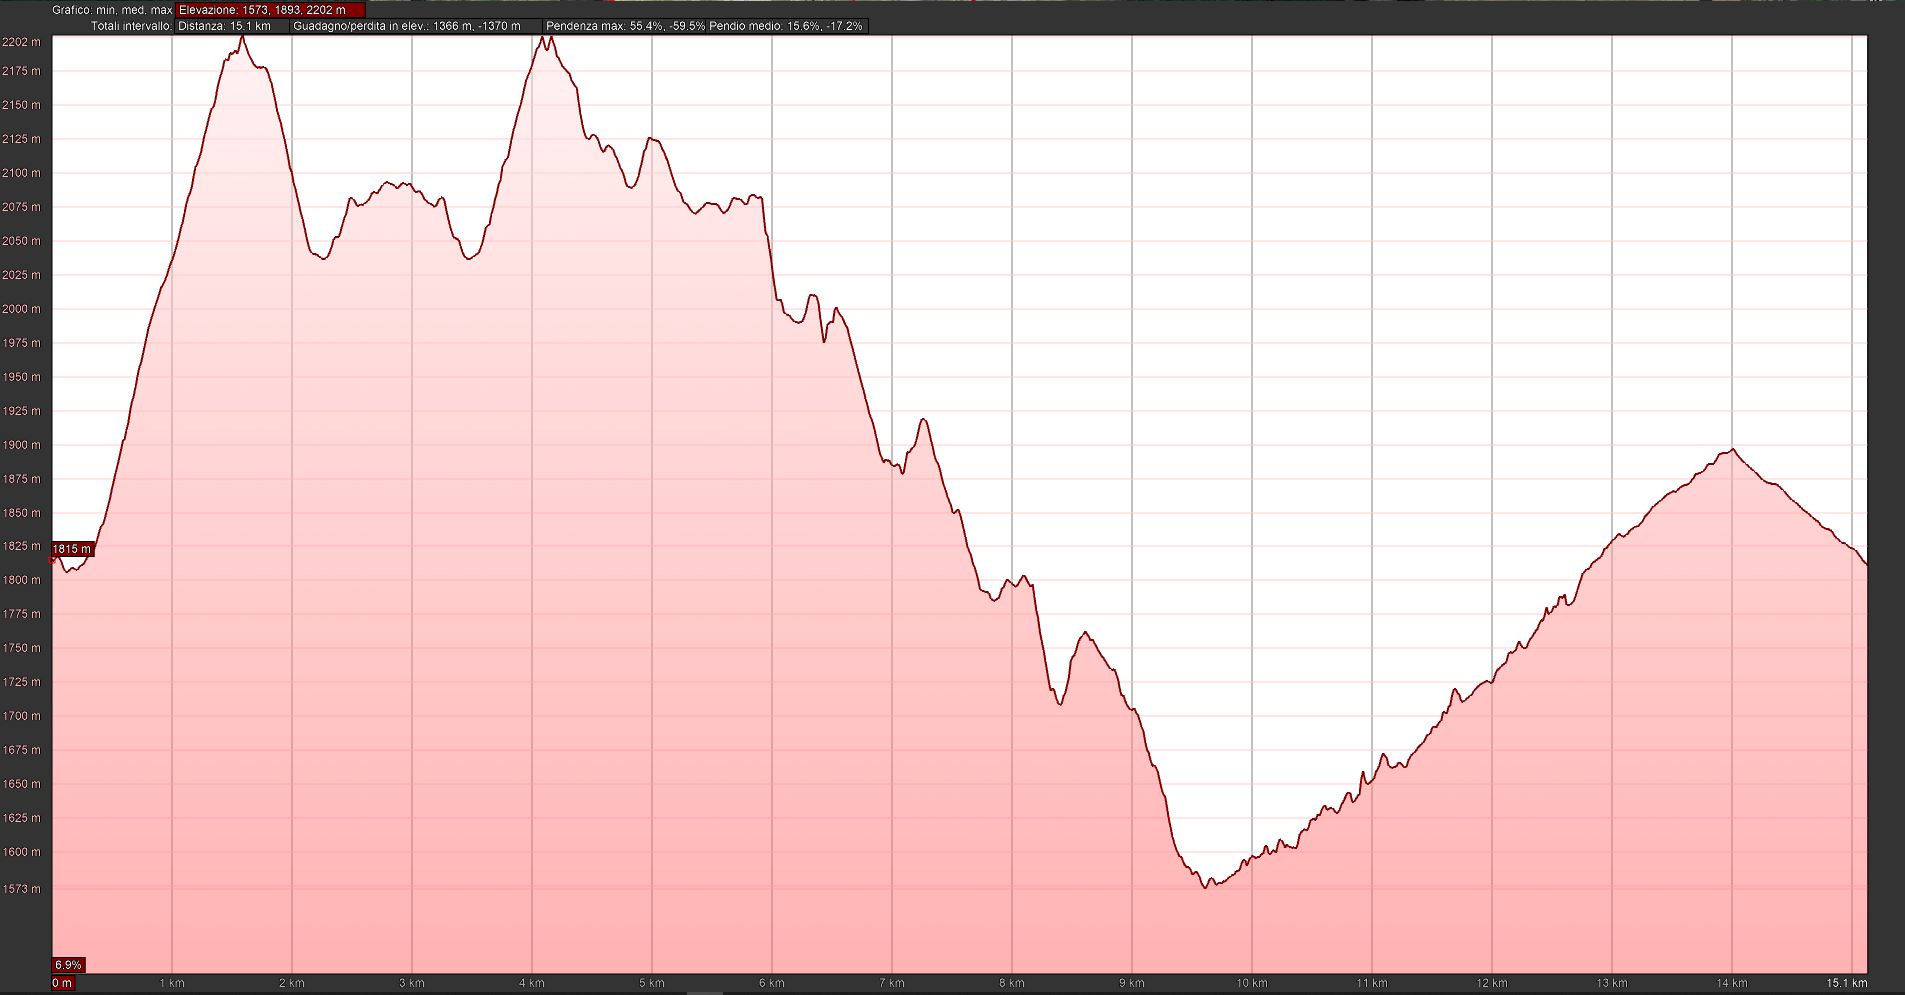Image resolution: width=1905 pixels, height=995 pixels.
Task: Click the 1 km distance axis label
Action: pyautogui.click(x=172, y=983)
